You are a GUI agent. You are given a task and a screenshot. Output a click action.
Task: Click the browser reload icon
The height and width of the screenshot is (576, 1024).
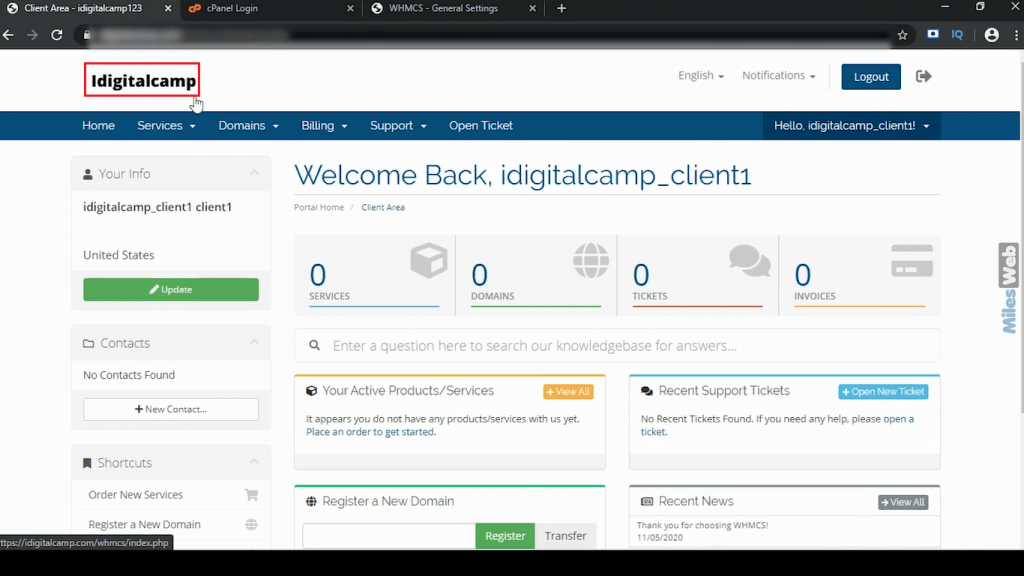(57, 35)
